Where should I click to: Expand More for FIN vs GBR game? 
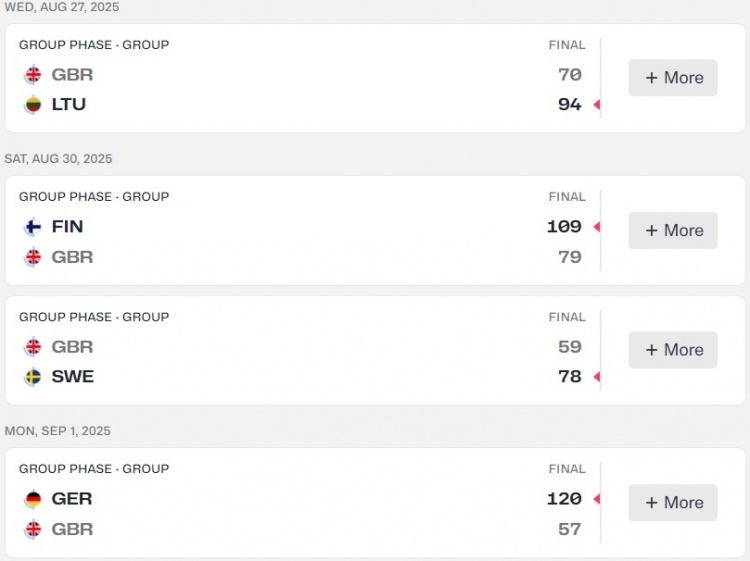673,230
